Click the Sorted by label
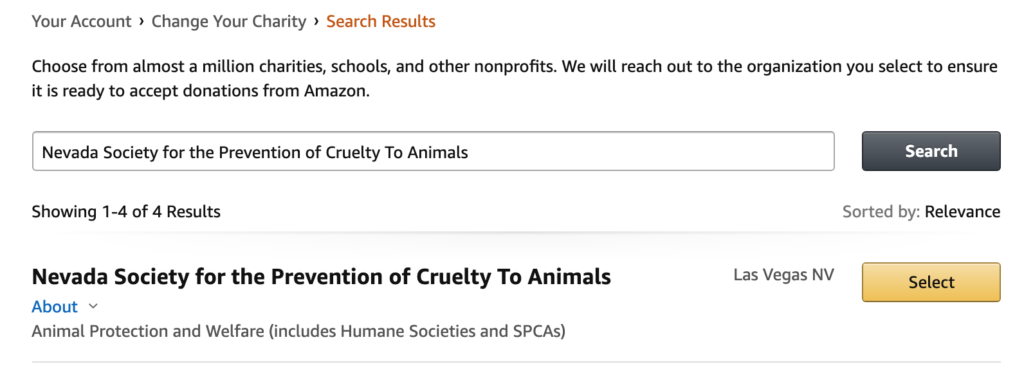 click(x=882, y=212)
